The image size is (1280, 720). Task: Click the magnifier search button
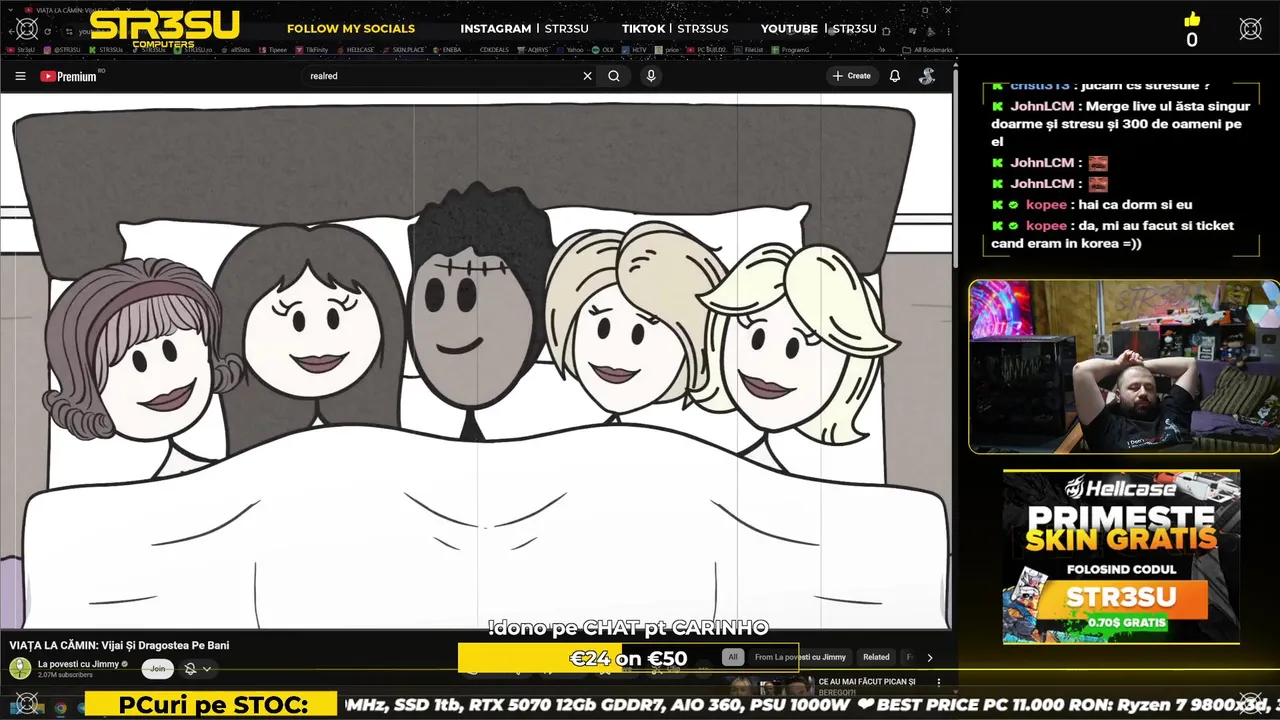click(x=614, y=76)
